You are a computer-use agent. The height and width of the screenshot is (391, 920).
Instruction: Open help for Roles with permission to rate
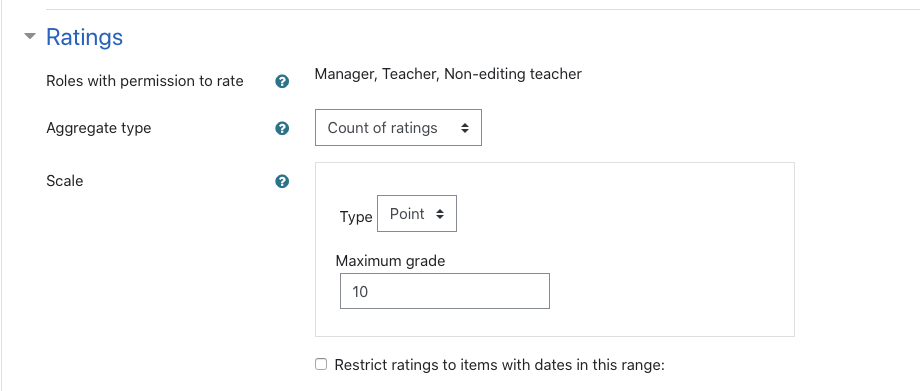[x=282, y=82]
